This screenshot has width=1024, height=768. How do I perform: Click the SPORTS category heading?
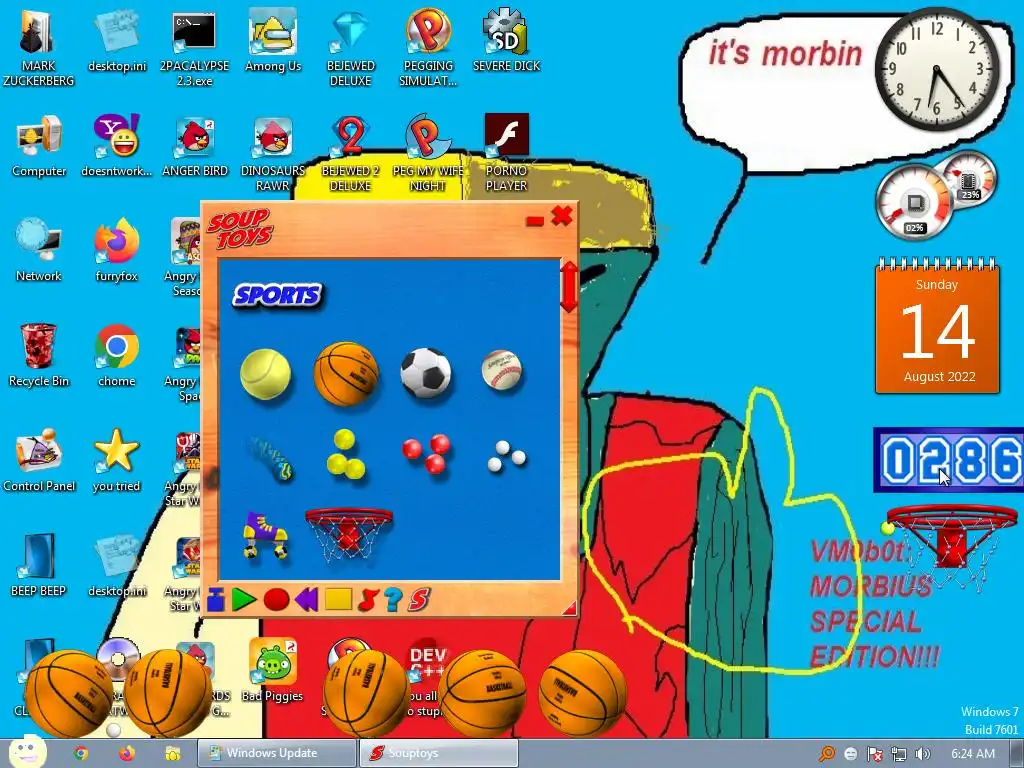coord(278,295)
